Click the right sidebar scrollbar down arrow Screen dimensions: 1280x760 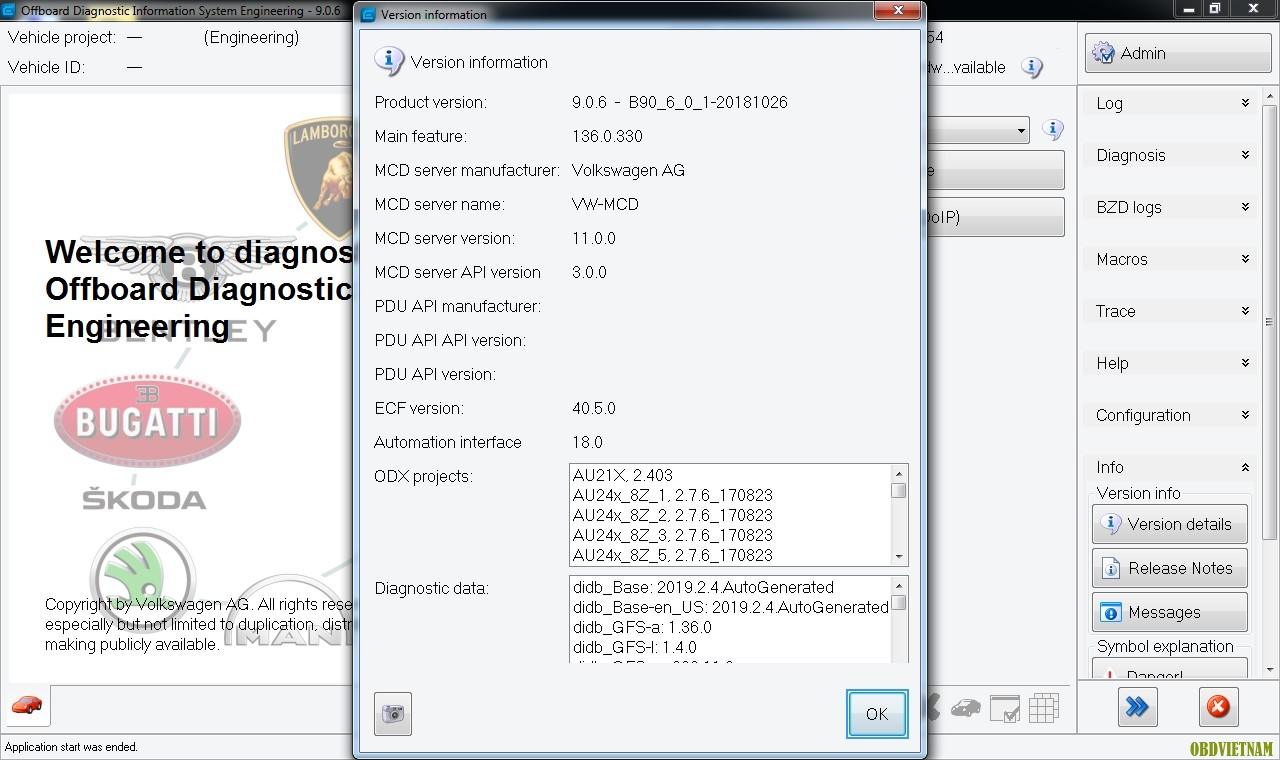point(1270,669)
